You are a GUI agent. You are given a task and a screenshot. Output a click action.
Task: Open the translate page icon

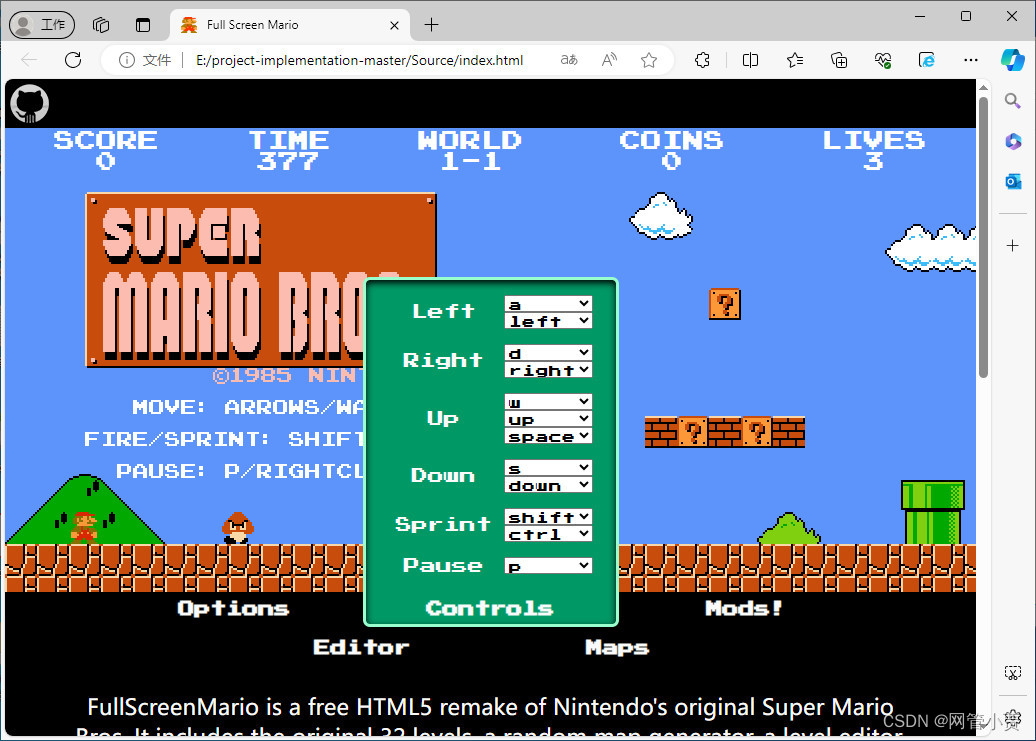[x=569, y=60]
